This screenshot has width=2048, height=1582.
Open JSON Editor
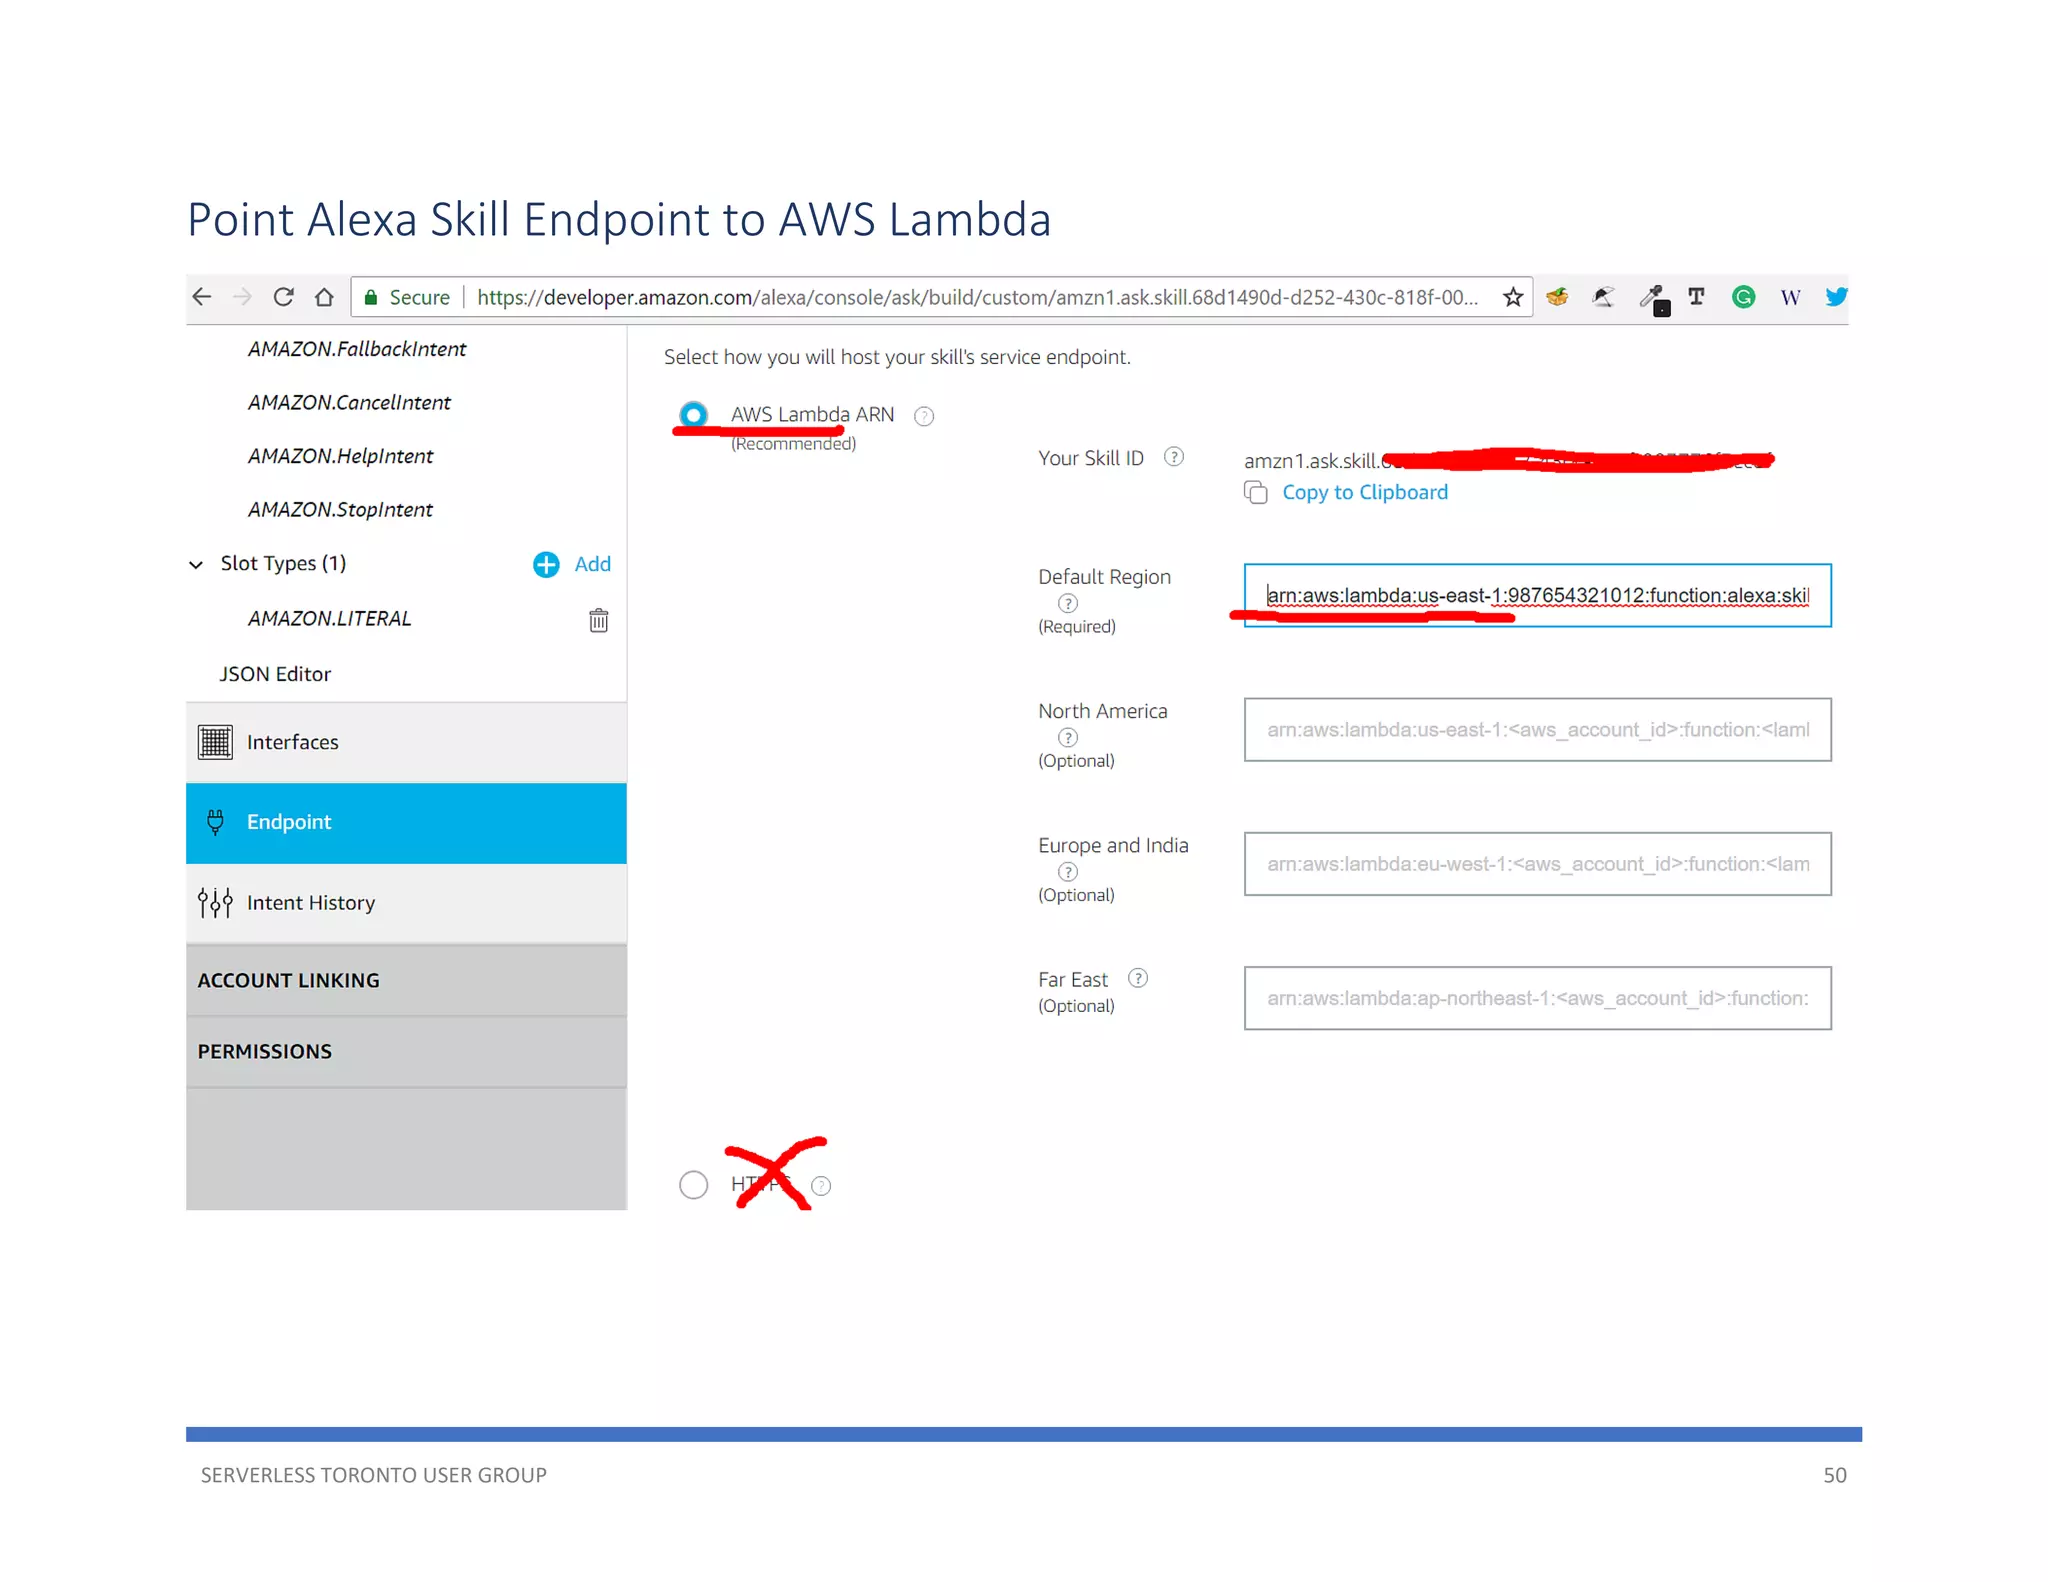275,674
